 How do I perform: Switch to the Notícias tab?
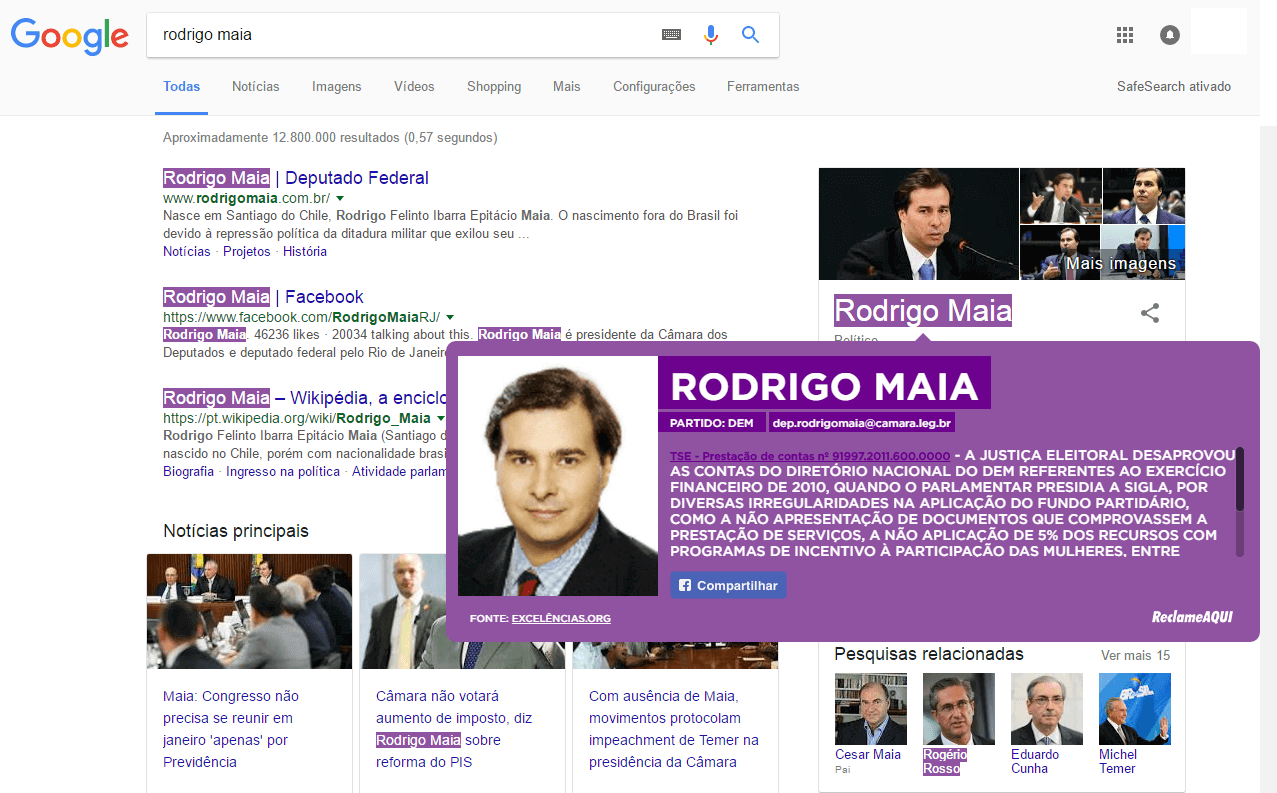click(x=256, y=87)
